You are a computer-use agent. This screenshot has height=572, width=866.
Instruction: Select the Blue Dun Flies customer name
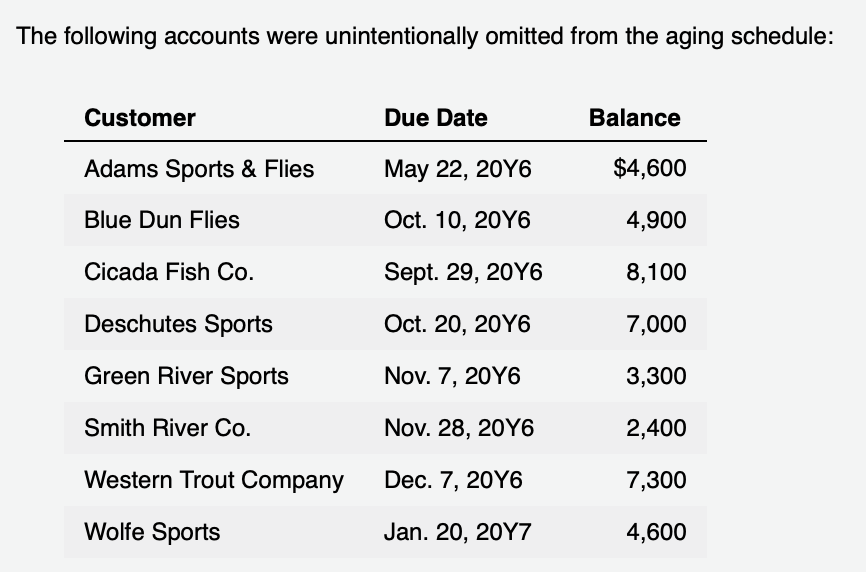162,220
